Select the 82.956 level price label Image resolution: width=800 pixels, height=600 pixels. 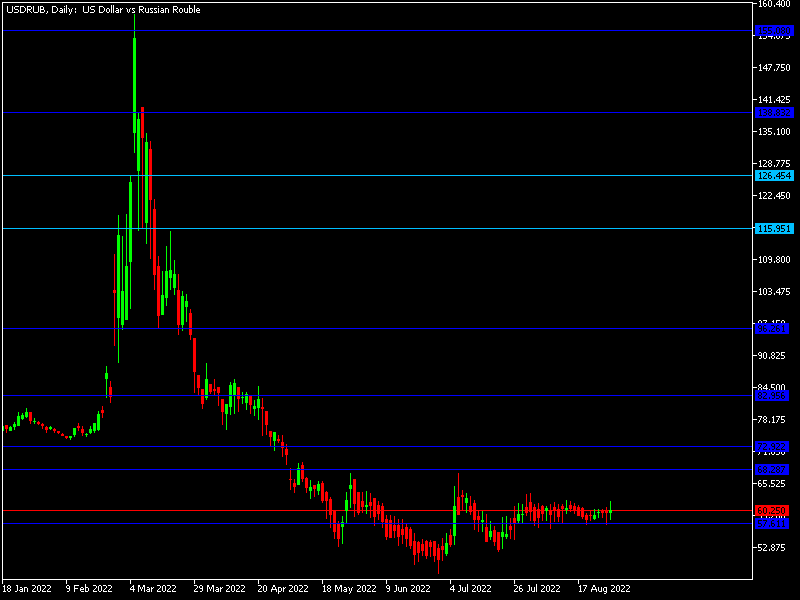click(771, 395)
